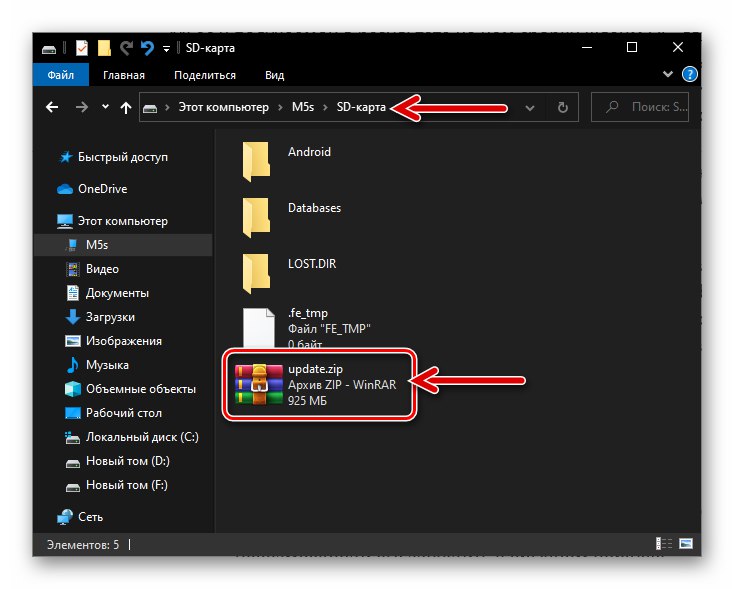Click M5s in the address path
The image size is (734, 589).
[303, 107]
